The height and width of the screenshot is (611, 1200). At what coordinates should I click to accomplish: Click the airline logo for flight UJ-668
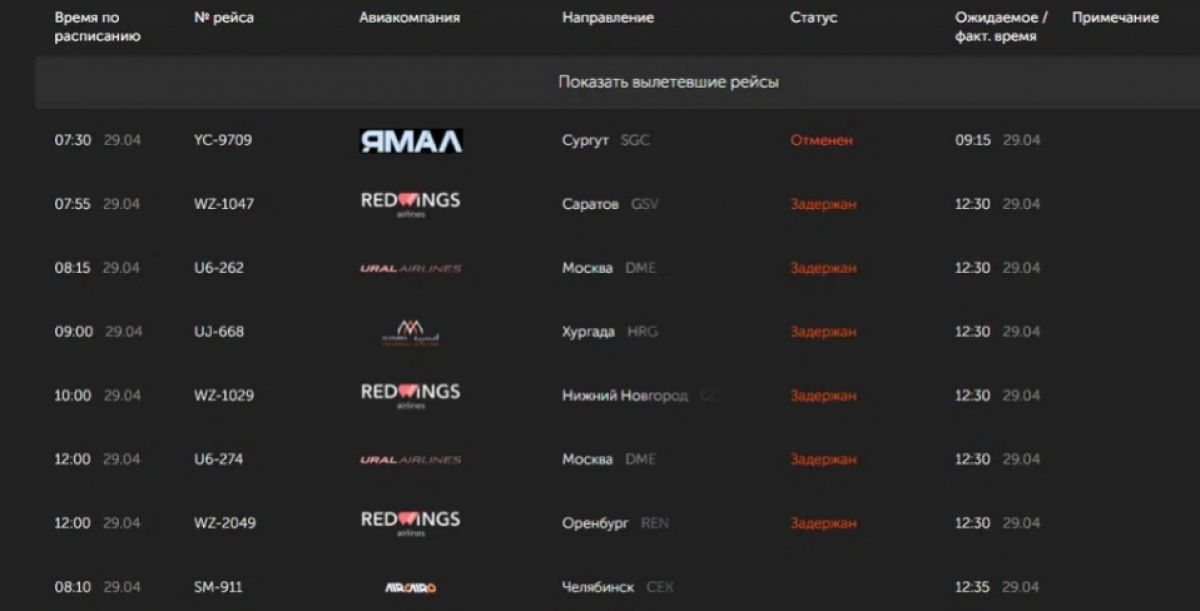coord(410,332)
